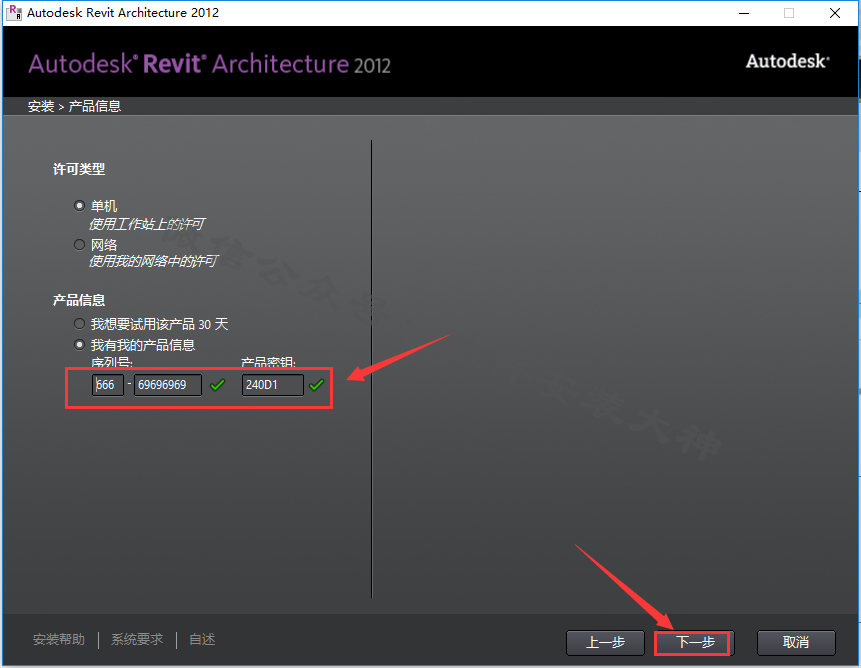This screenshot has height=668, width=861.
Task: Click the 使用我的网络中的许可 description text
Action: point(154,261)
